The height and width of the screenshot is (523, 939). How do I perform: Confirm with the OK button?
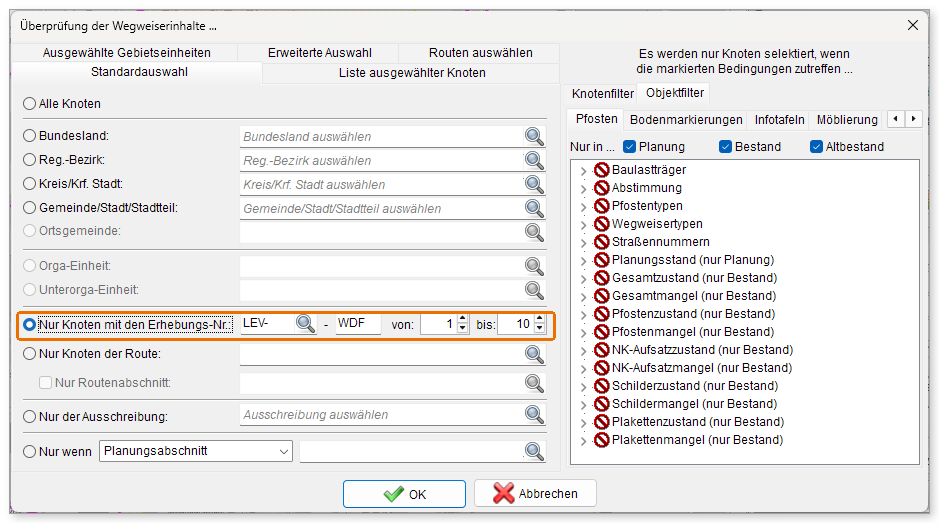pyautogui.click(x=404, y=494)
